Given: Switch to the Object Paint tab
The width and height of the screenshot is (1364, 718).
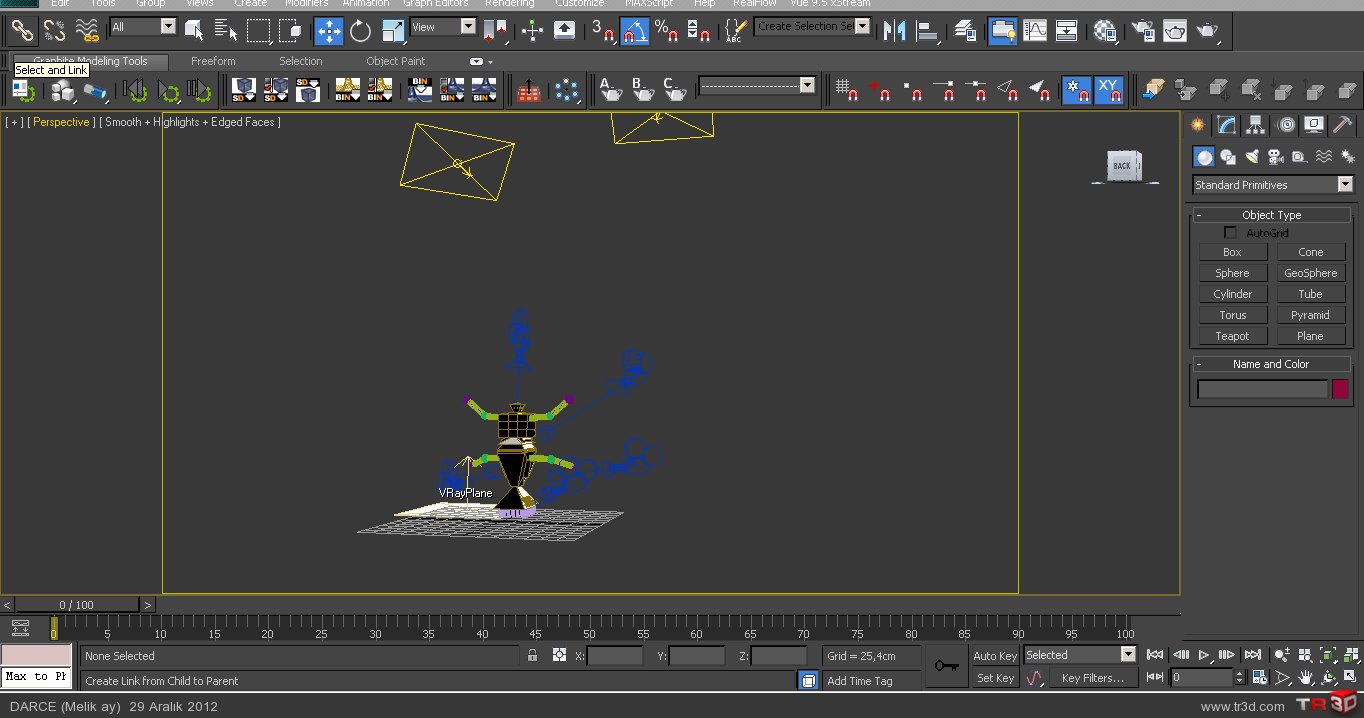Looking at the screenshot, I should [x=395, y=61].
